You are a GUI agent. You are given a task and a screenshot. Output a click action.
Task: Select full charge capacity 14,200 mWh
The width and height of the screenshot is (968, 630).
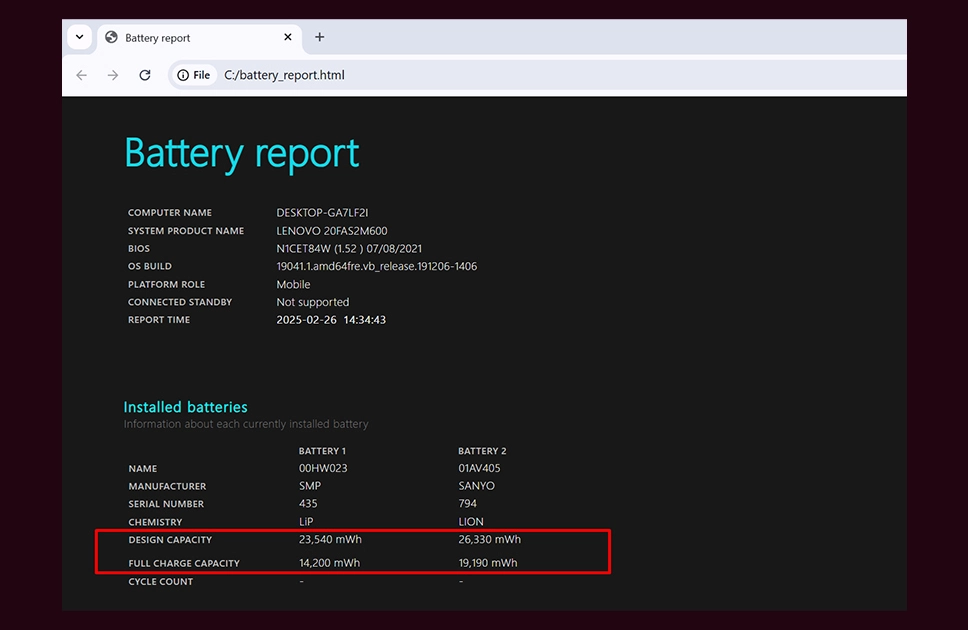tap(330, 563)
